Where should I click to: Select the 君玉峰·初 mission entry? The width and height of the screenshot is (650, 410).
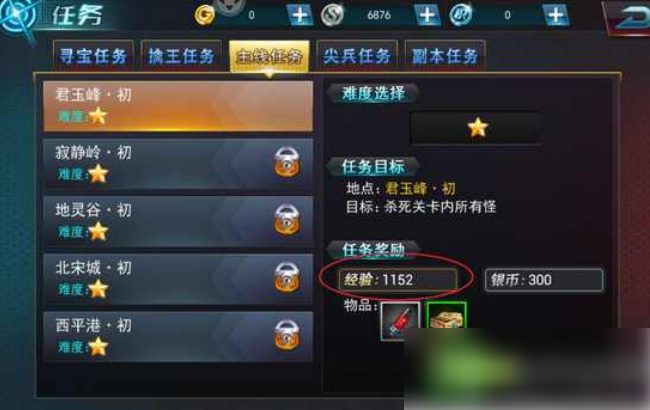[x=178, y=106]
